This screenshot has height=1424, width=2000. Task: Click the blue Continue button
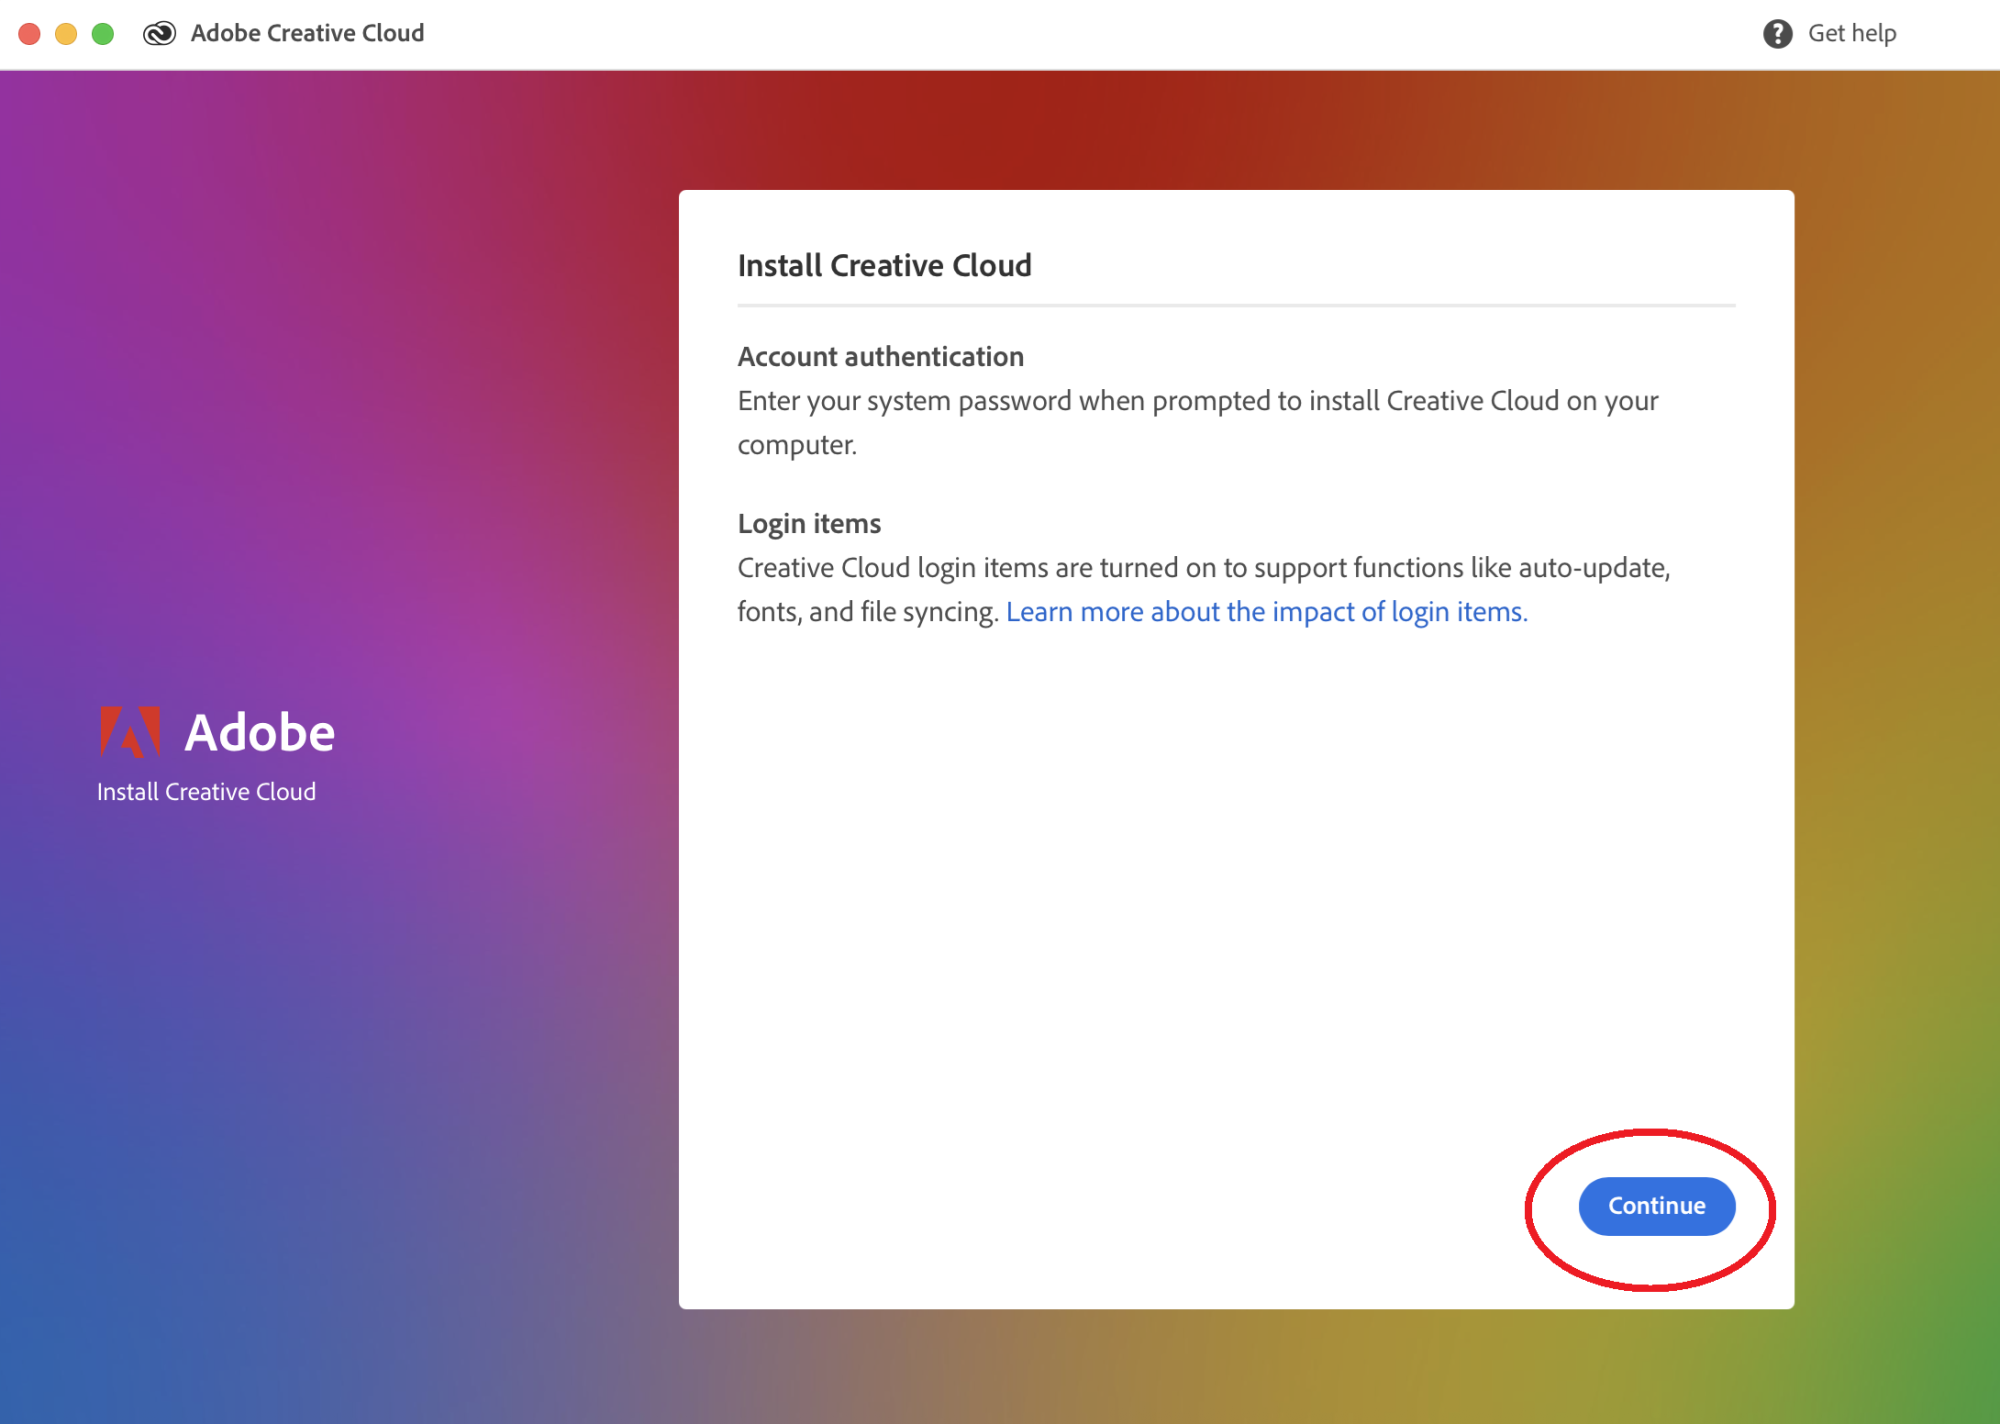coord(1656,1206)
